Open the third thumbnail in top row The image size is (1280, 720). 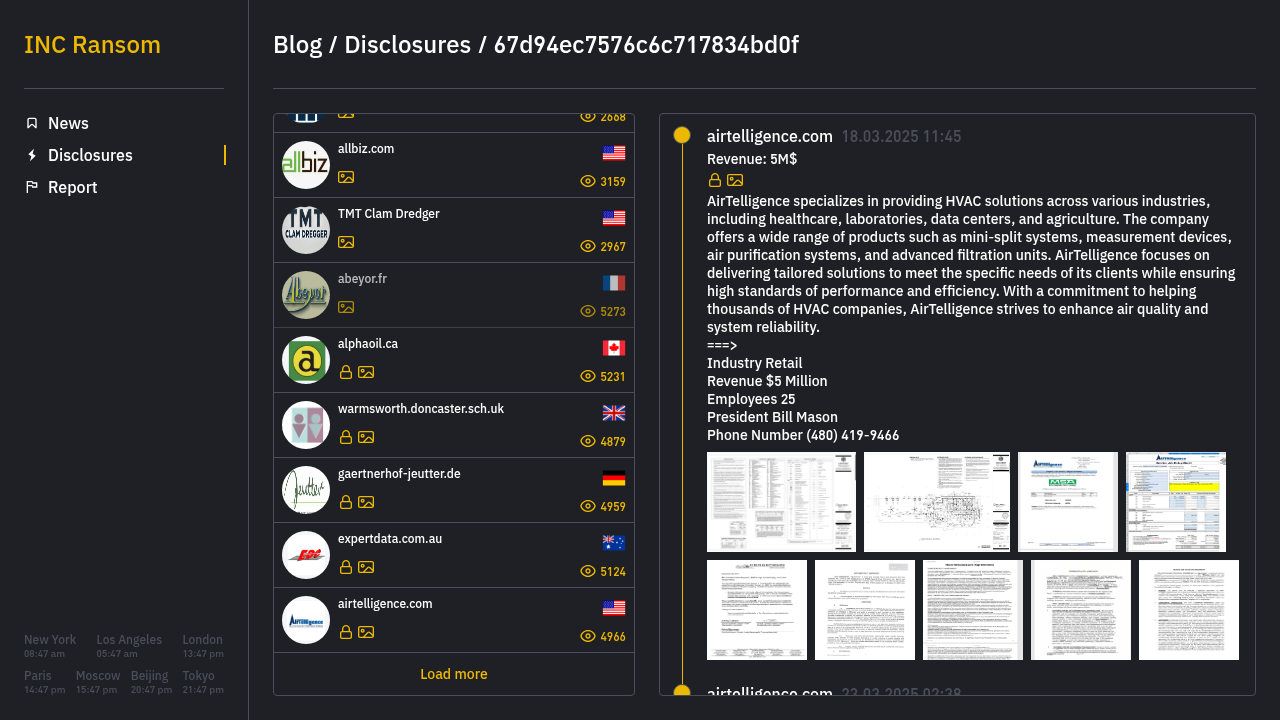click(1068, 502)
